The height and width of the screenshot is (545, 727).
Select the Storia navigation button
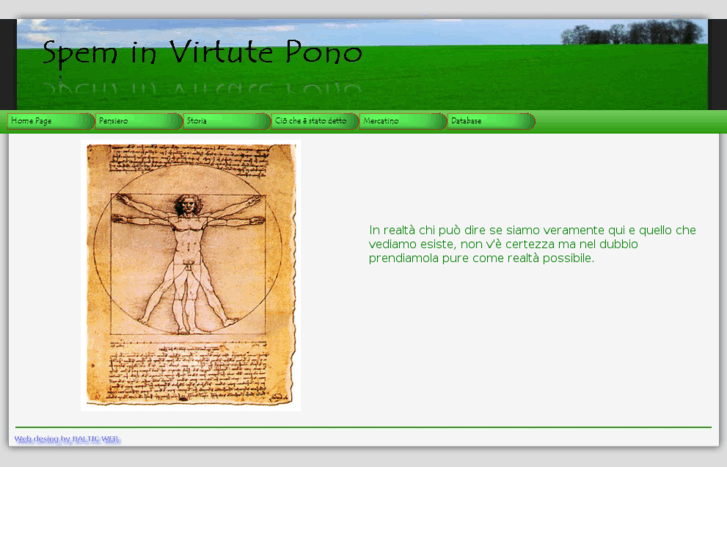(227, 122)
